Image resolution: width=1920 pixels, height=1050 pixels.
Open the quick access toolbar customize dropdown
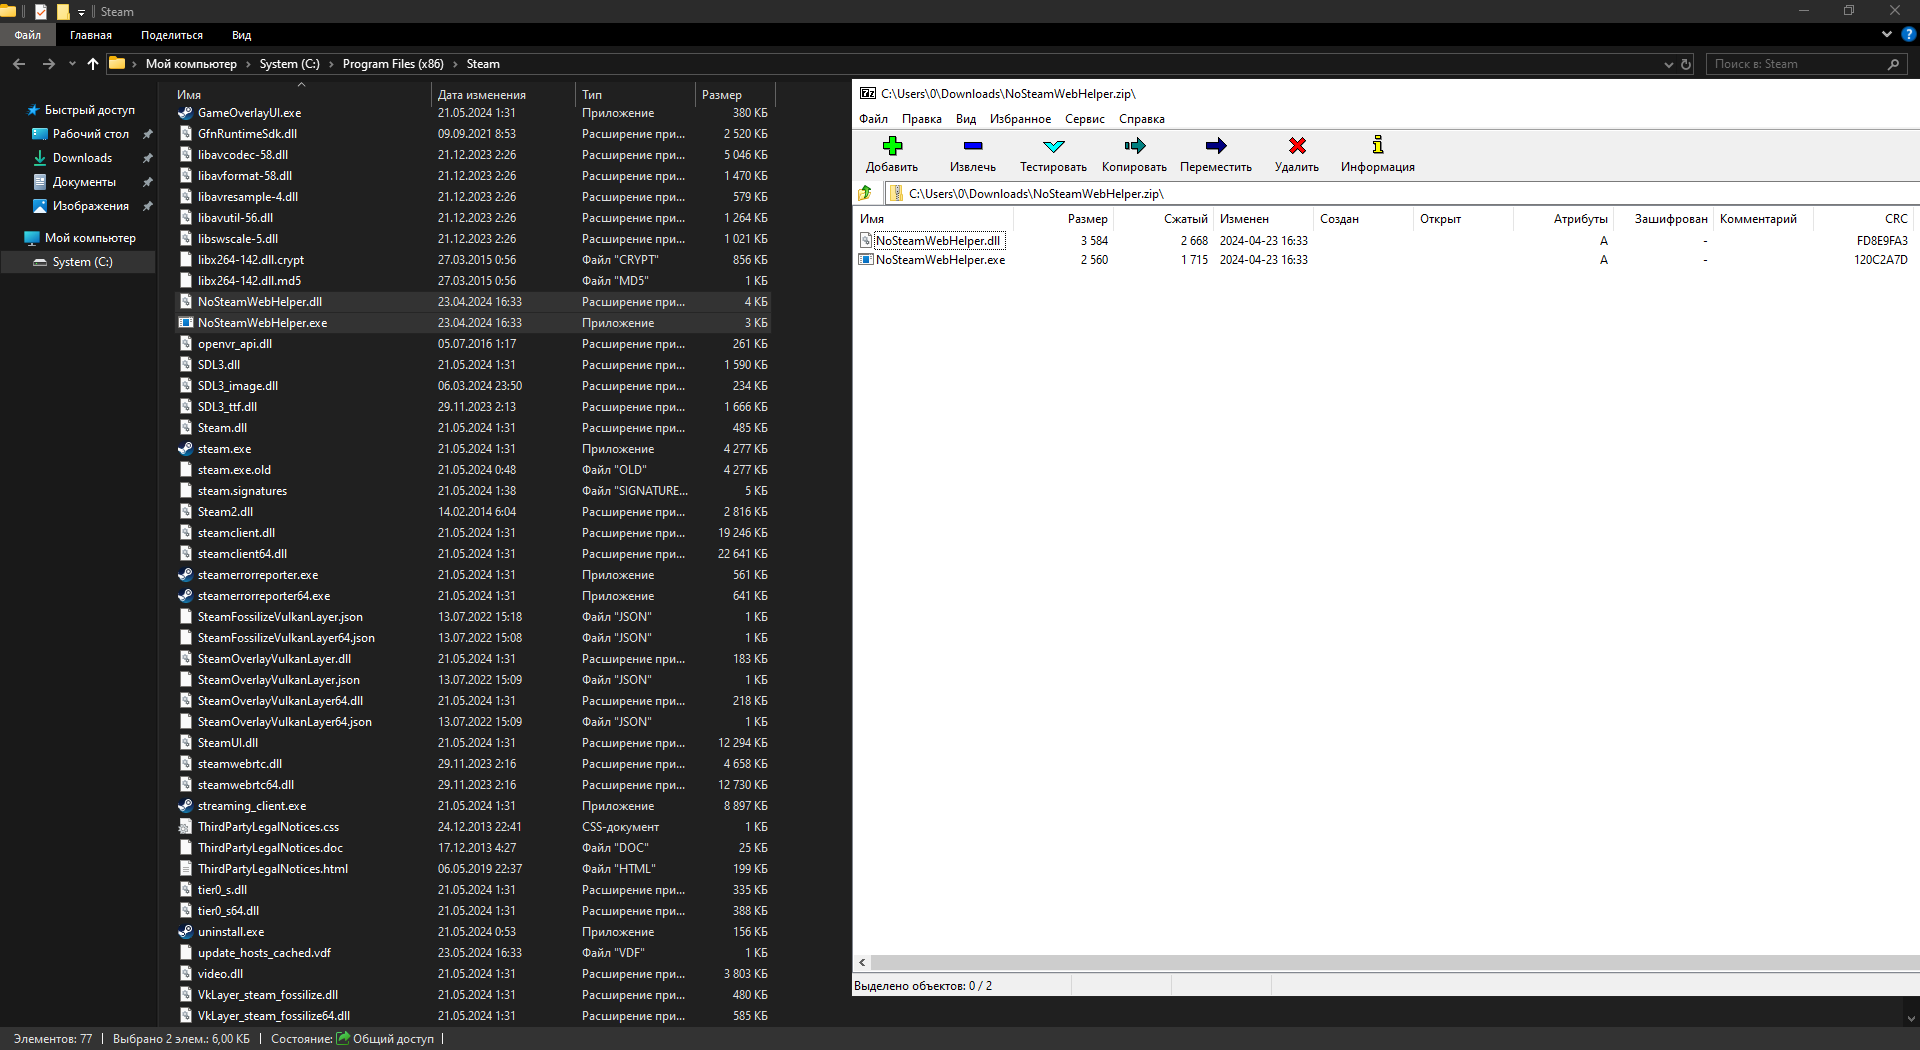coord(82,12)
